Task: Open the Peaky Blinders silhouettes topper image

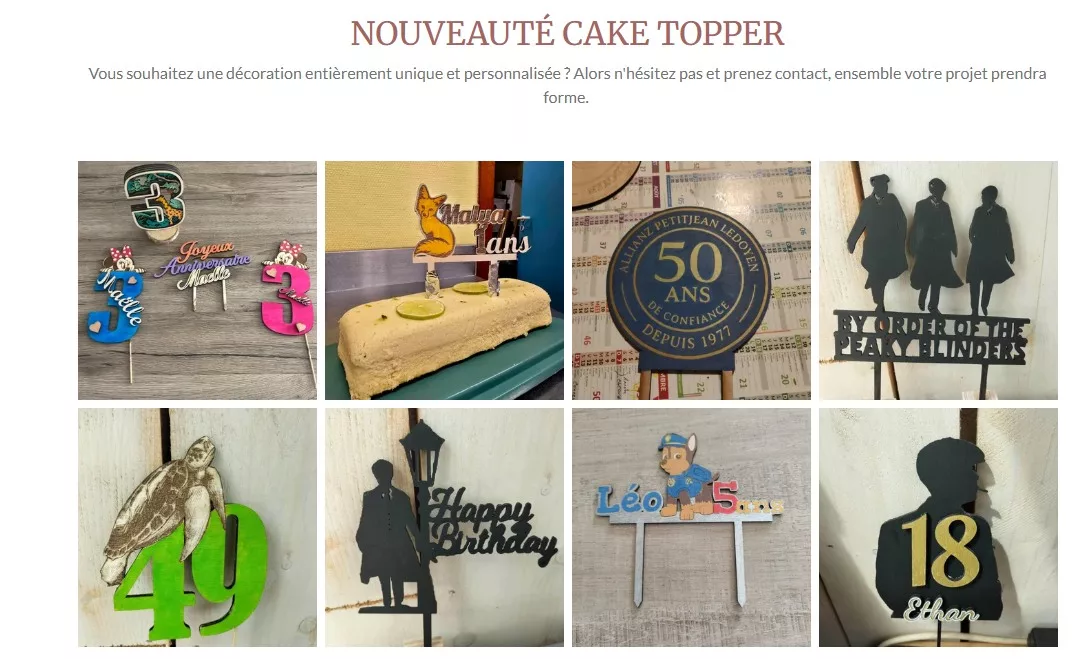Action: pos(938,280)
